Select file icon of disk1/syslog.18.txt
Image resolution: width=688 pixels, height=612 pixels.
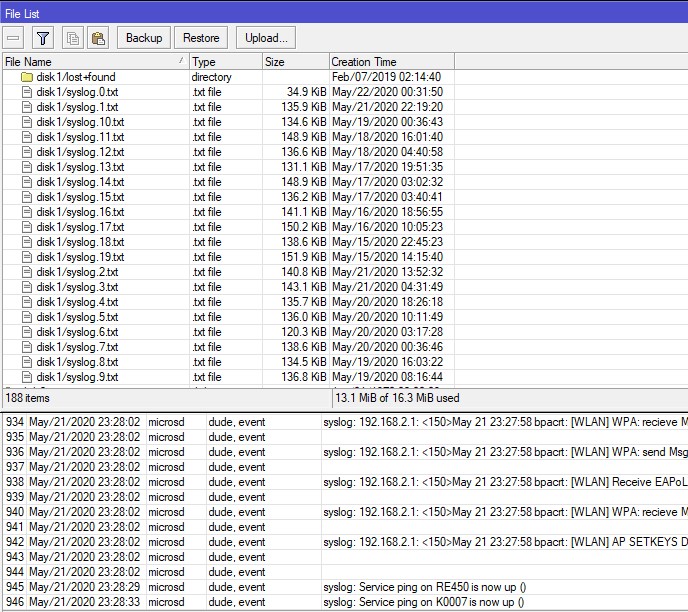click(27, 242)
